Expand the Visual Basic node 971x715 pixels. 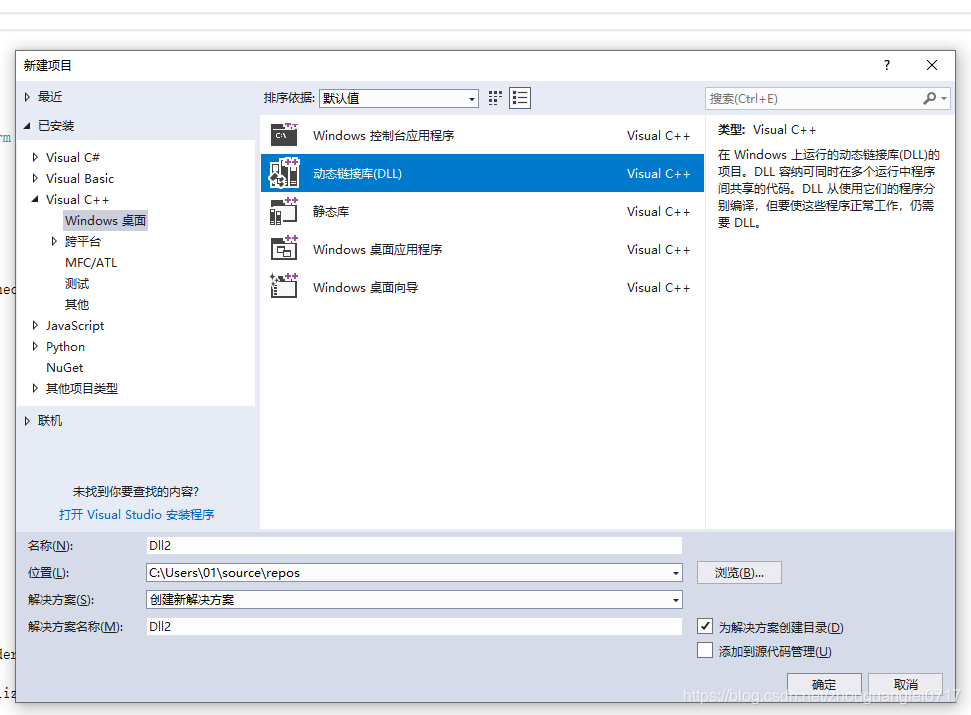35,178
